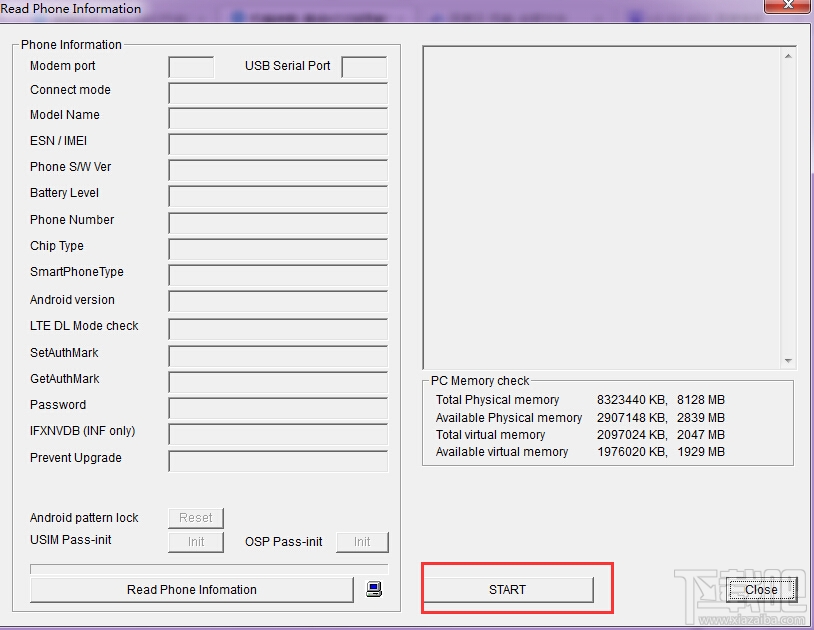This screenshot has width=814, height=630.
Task: Click the Battery Level field
Action: [278, 196]
